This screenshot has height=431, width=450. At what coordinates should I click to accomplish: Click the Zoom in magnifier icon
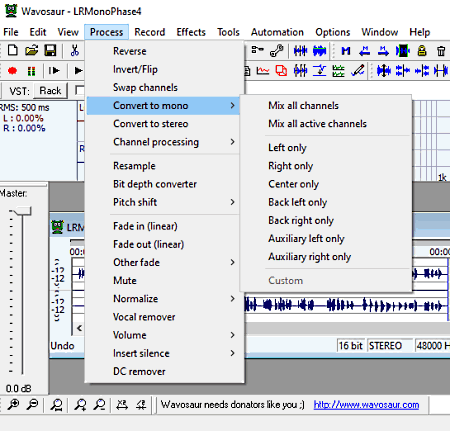[13, 404]
